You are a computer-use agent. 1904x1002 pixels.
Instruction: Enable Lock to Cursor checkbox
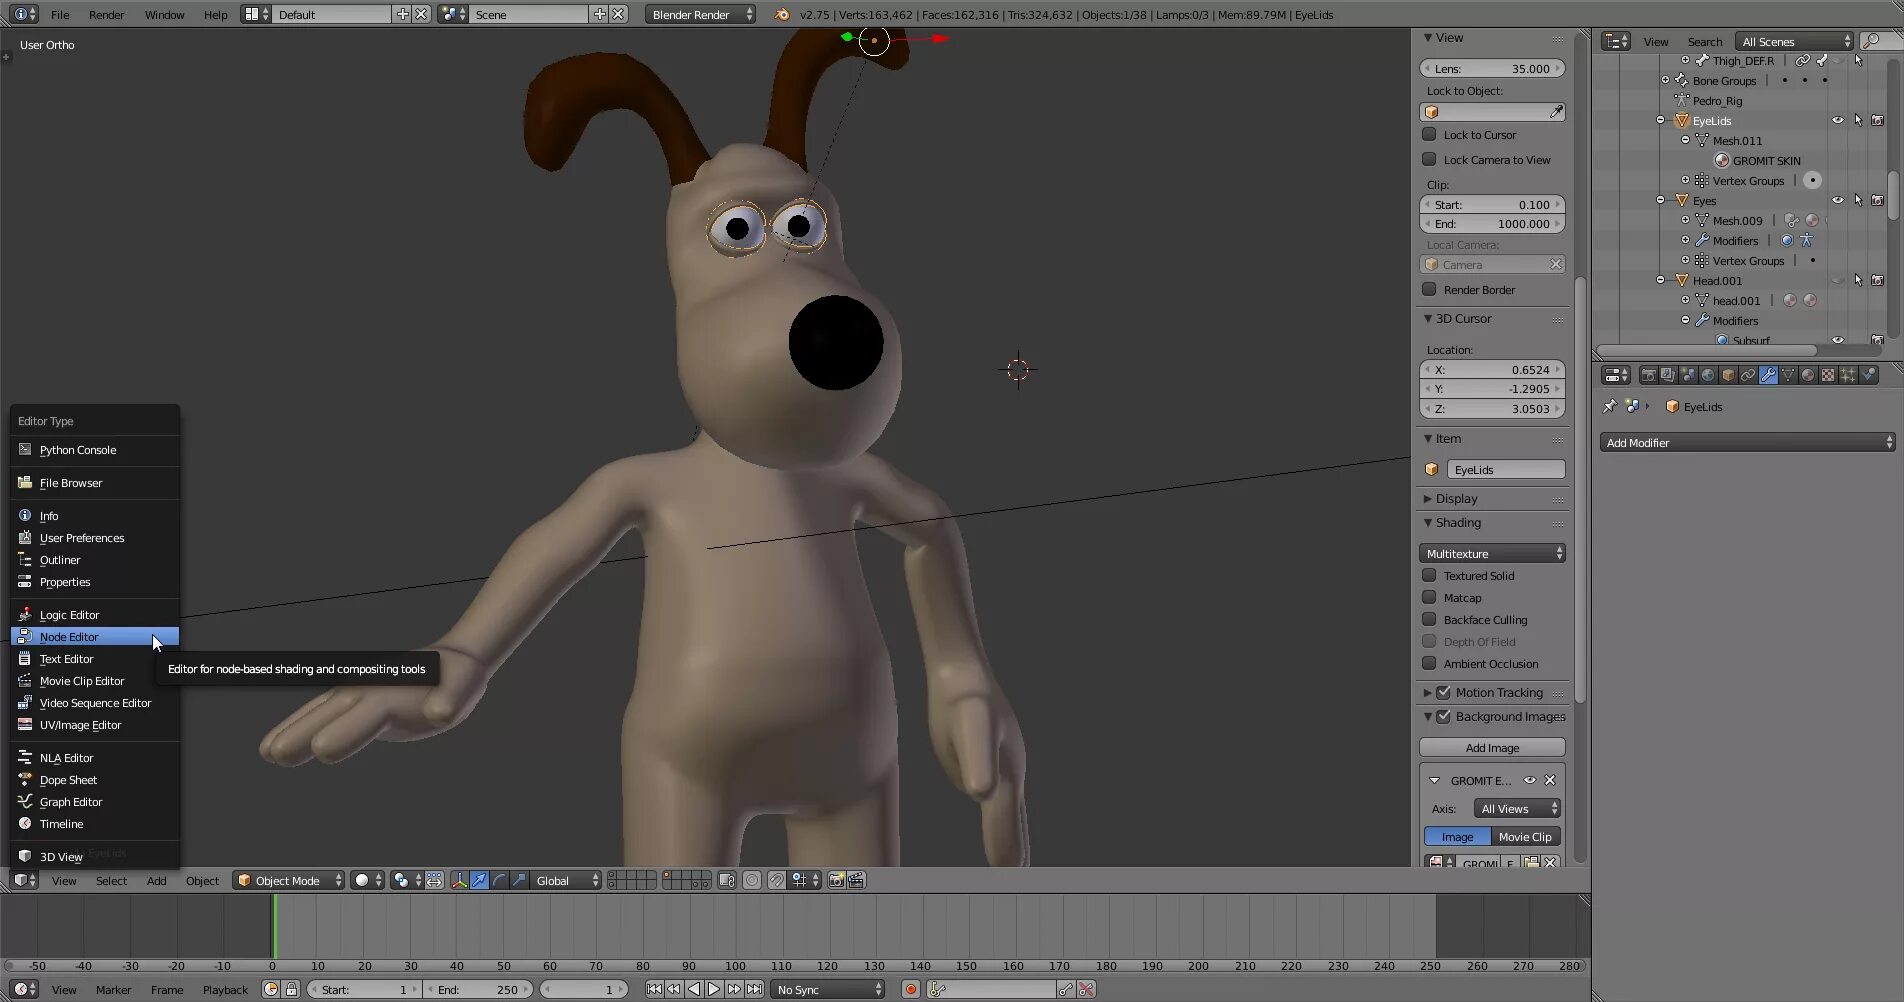[1429, 134]
